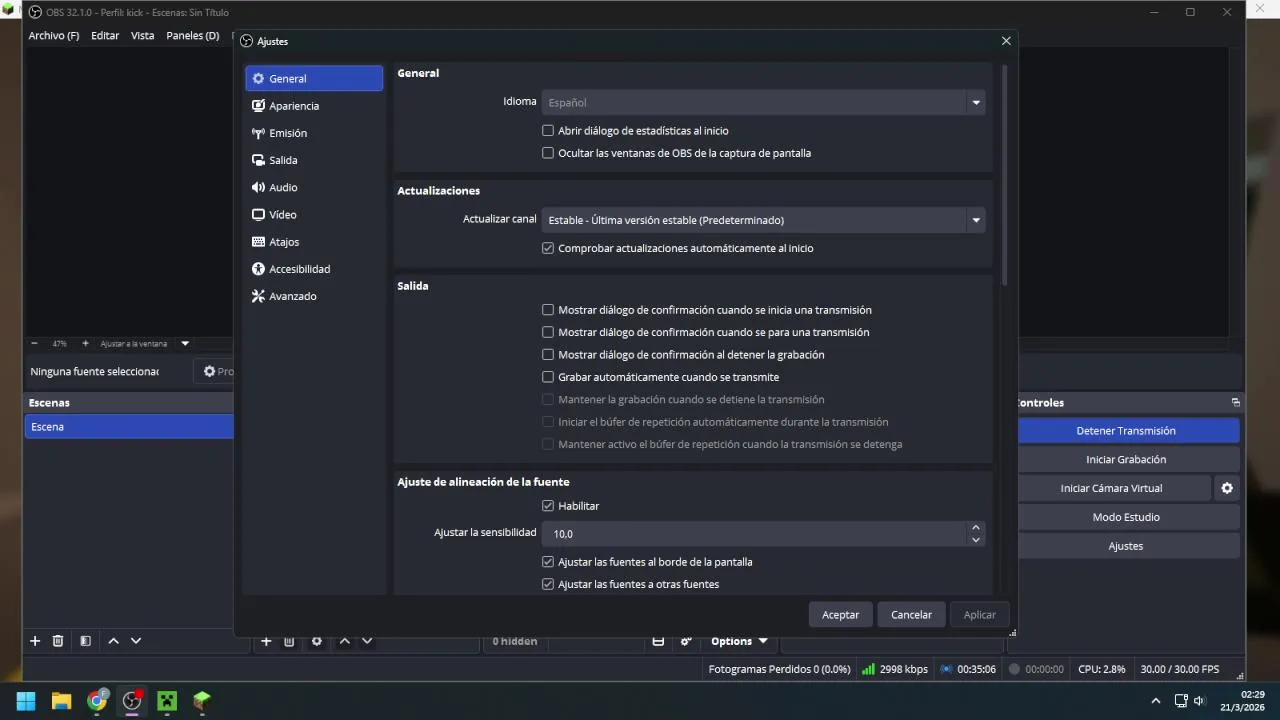Close the Ajustes dialog
The height and width of the screenshot is (720, 1280).
[x=1006, y=41]
